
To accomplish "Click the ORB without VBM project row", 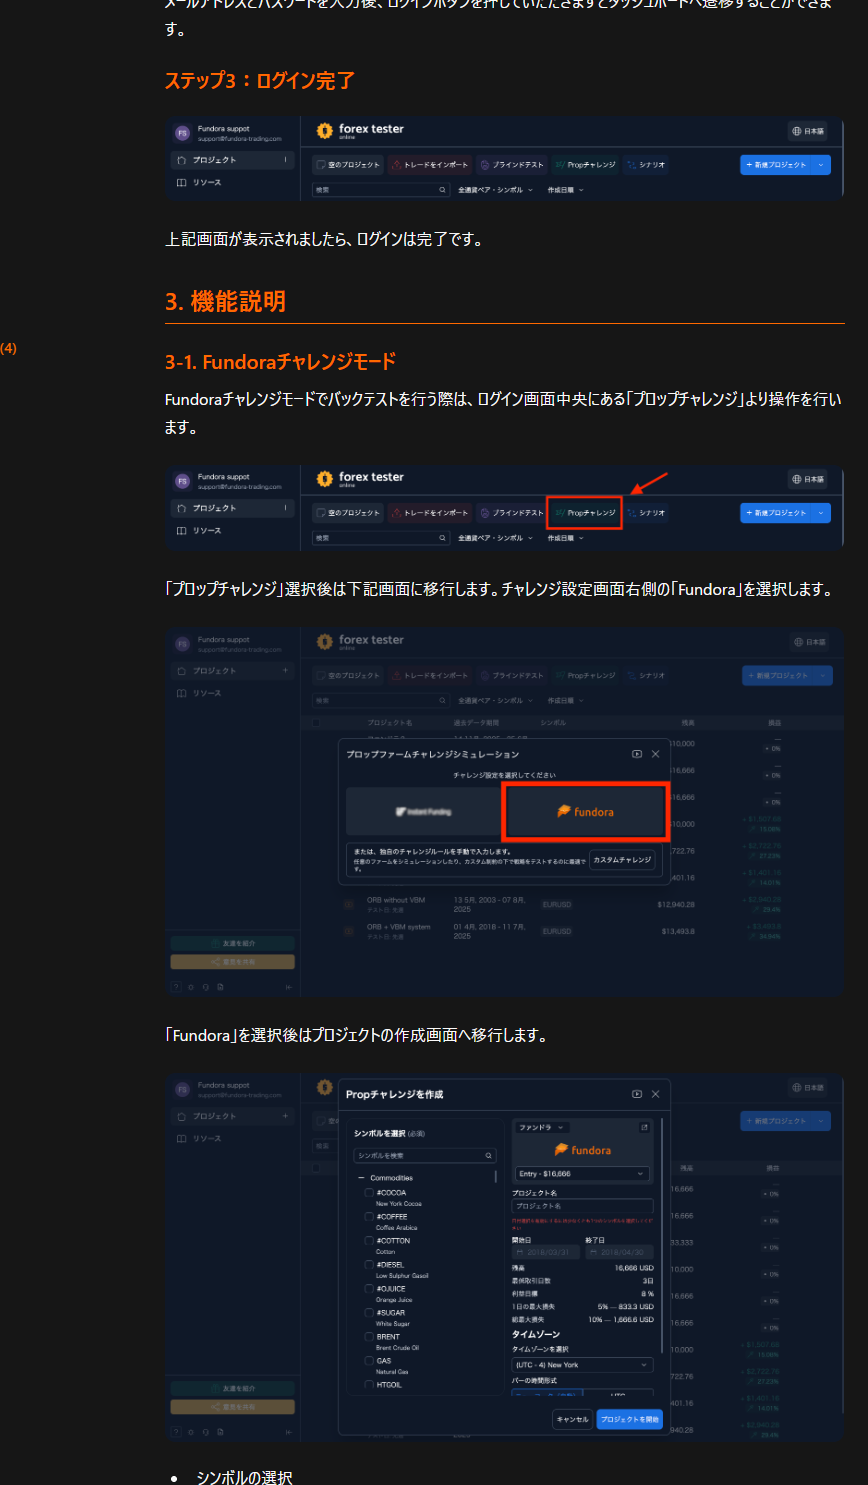I will click(x=573, y=904).
